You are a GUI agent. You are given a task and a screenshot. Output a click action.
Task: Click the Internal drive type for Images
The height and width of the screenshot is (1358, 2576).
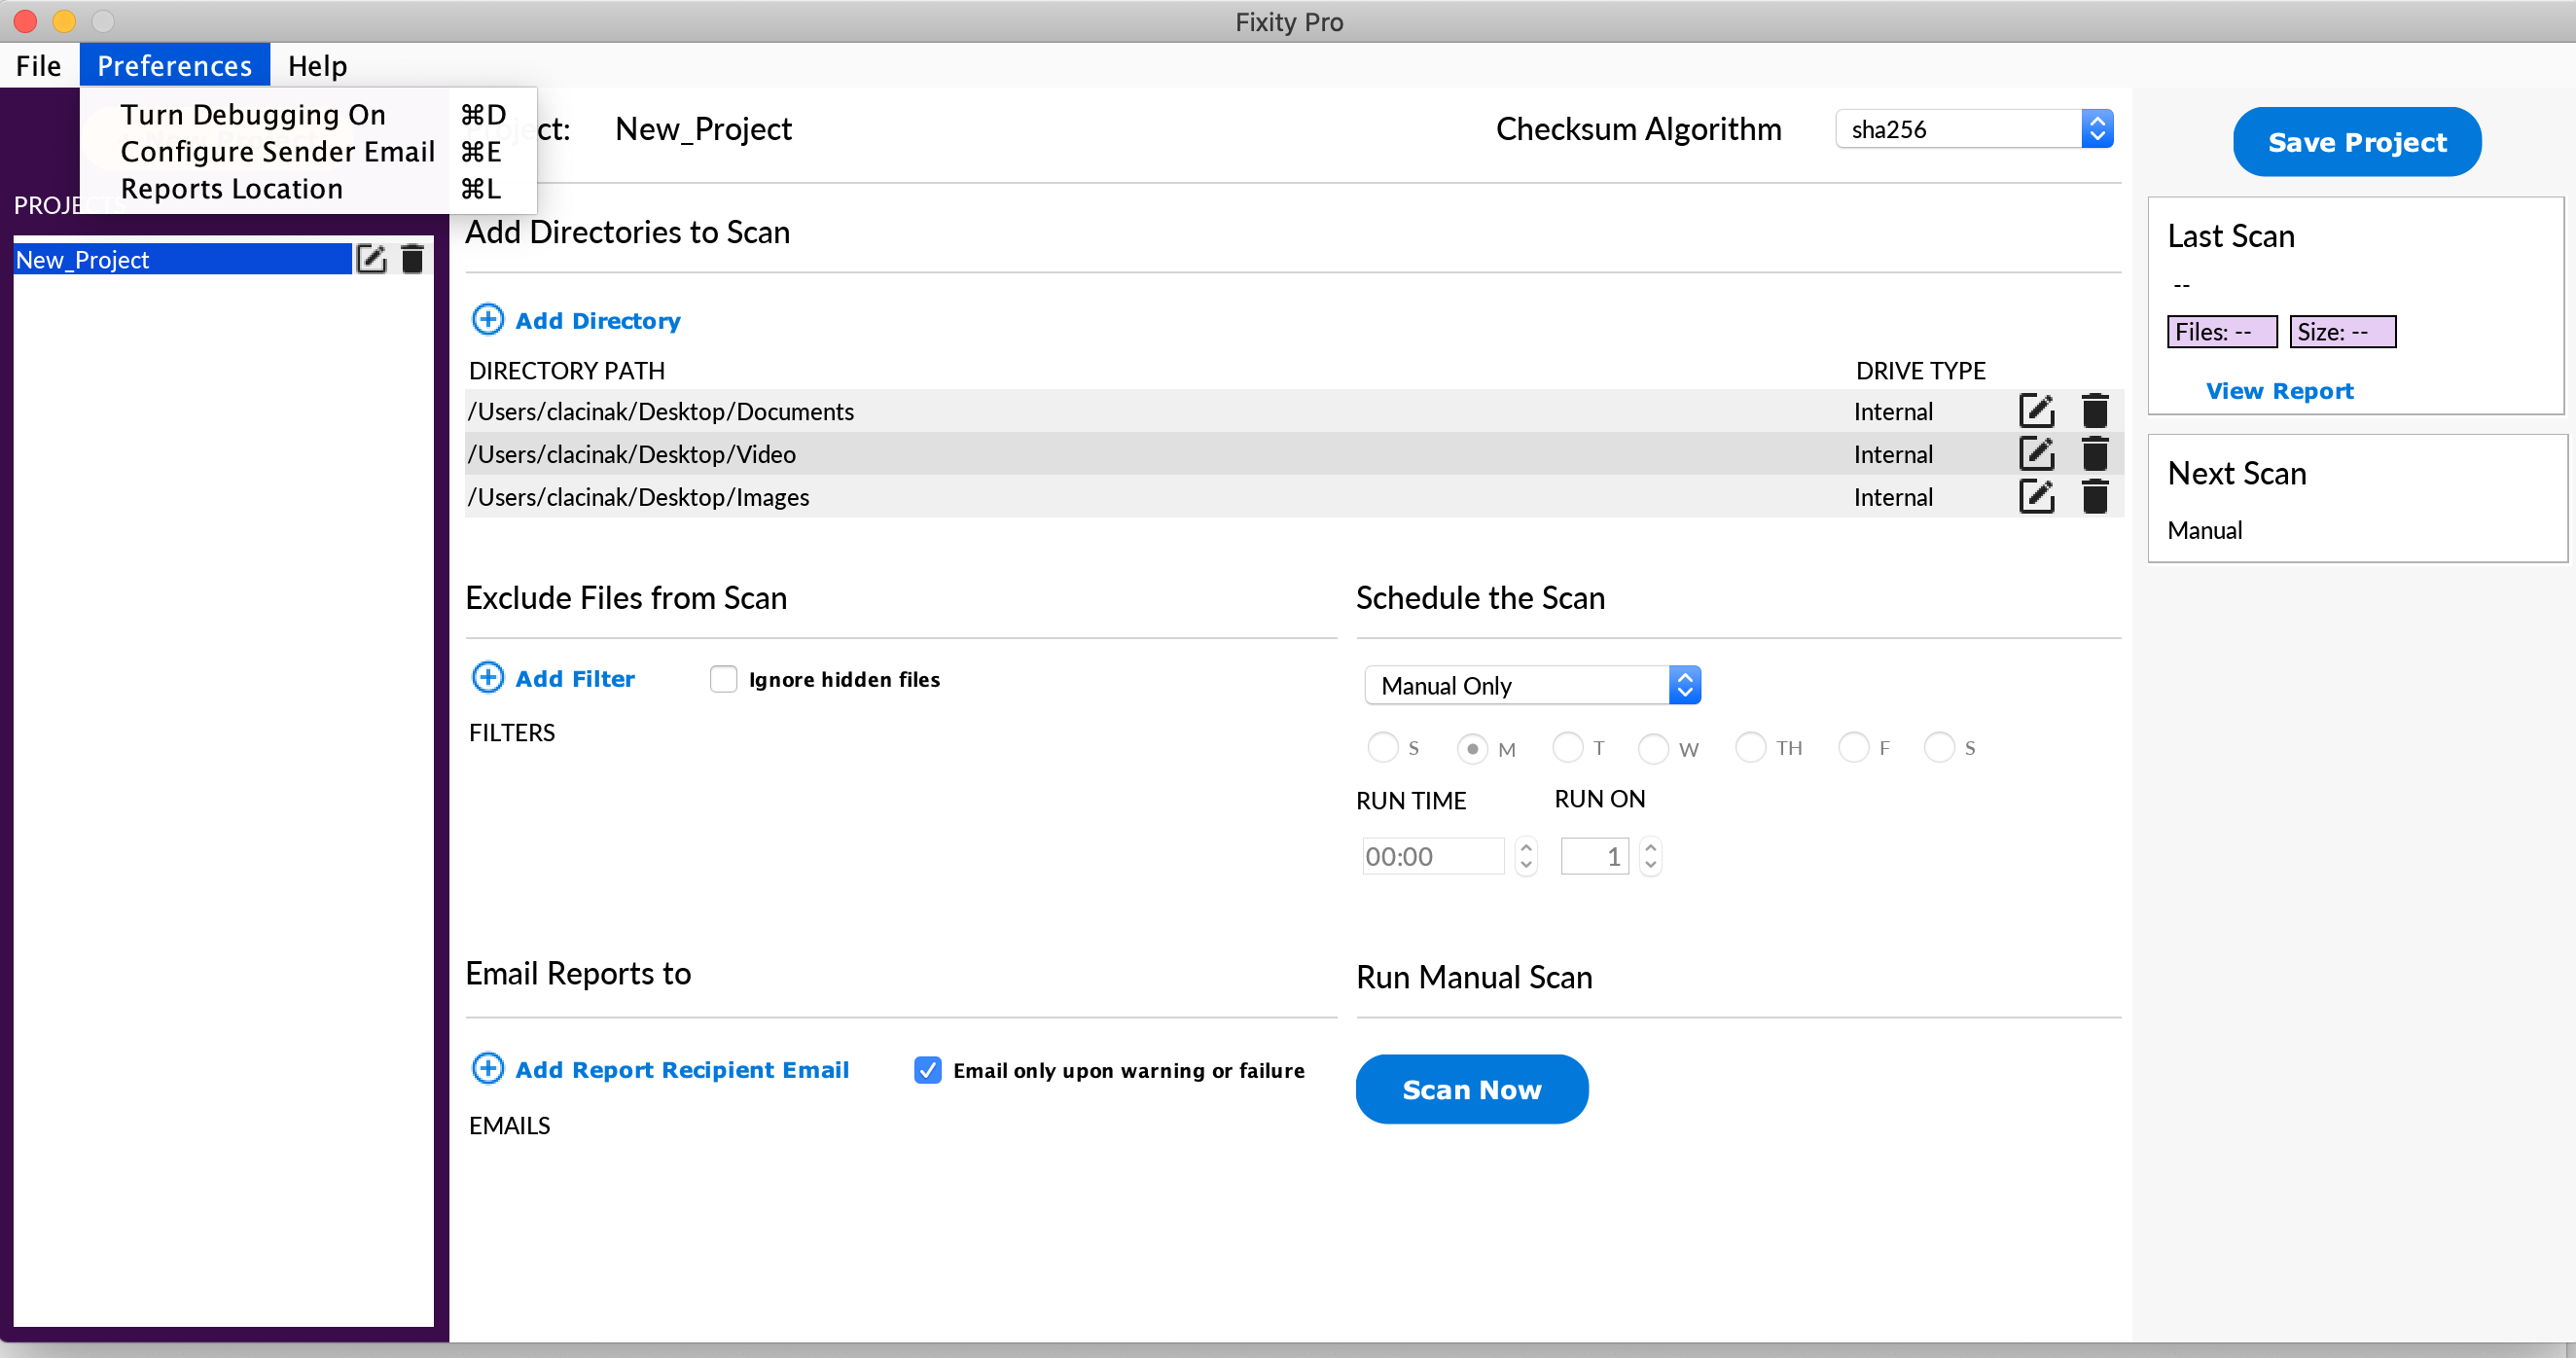pos(1893,497)
